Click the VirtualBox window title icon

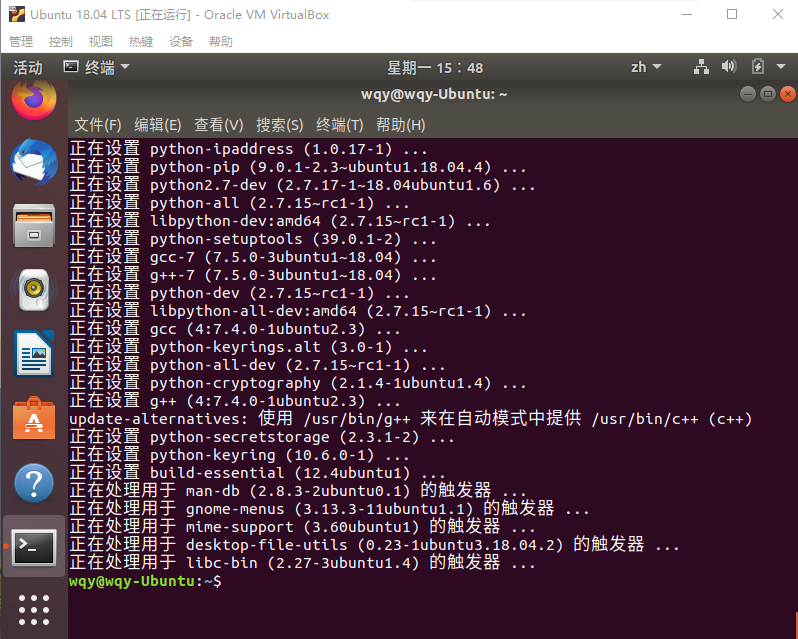pos(17,14)
